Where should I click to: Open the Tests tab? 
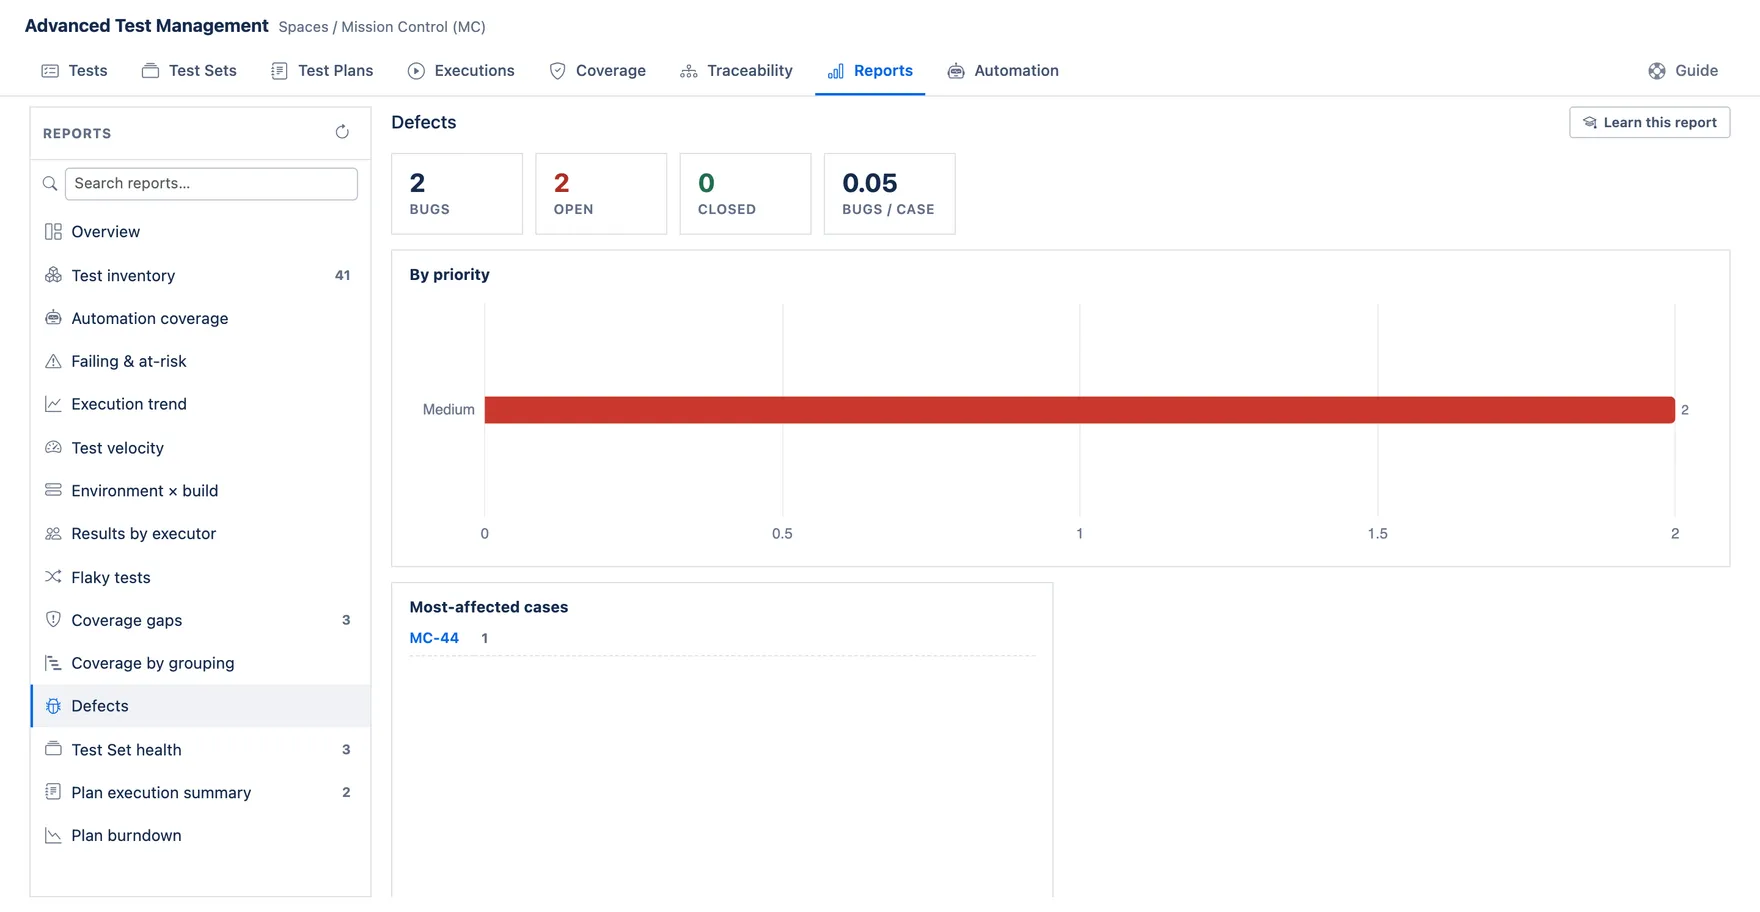[x=75, y=71]
